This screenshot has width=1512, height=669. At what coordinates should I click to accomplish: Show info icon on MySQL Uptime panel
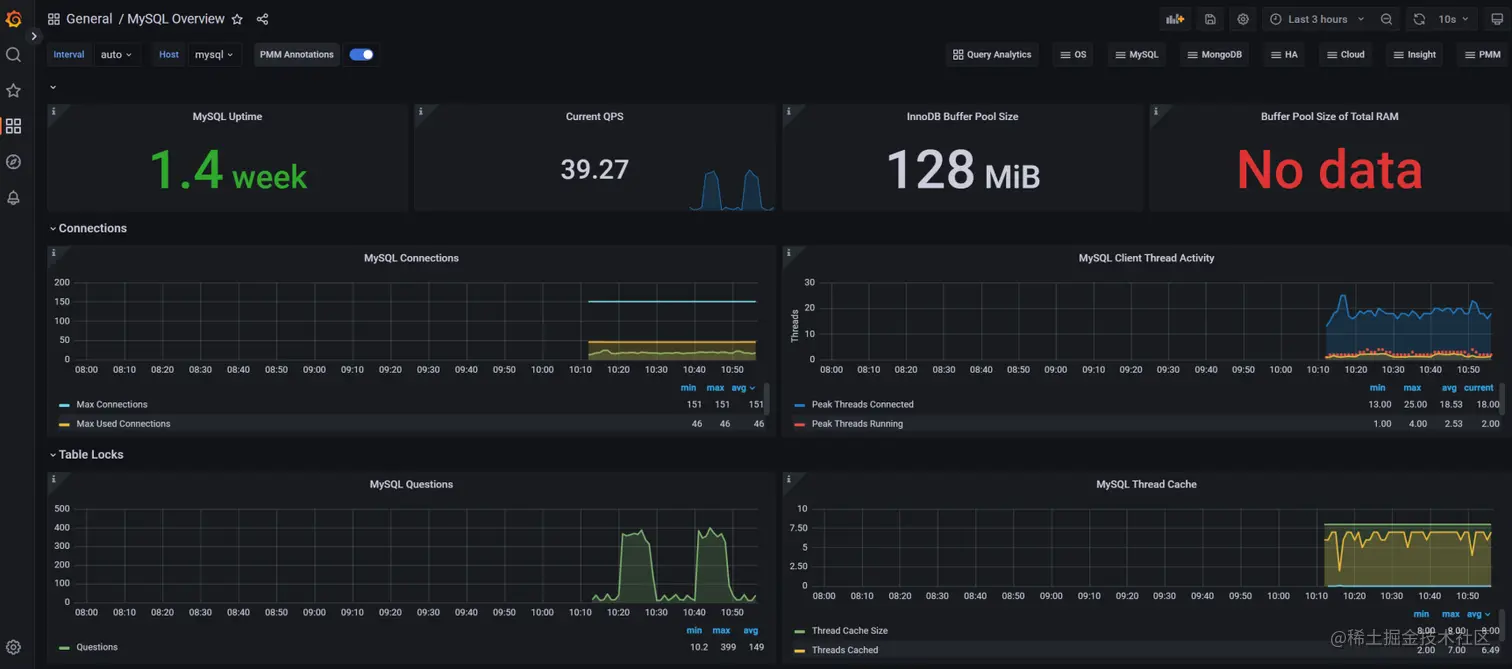[x=53, y=111]
